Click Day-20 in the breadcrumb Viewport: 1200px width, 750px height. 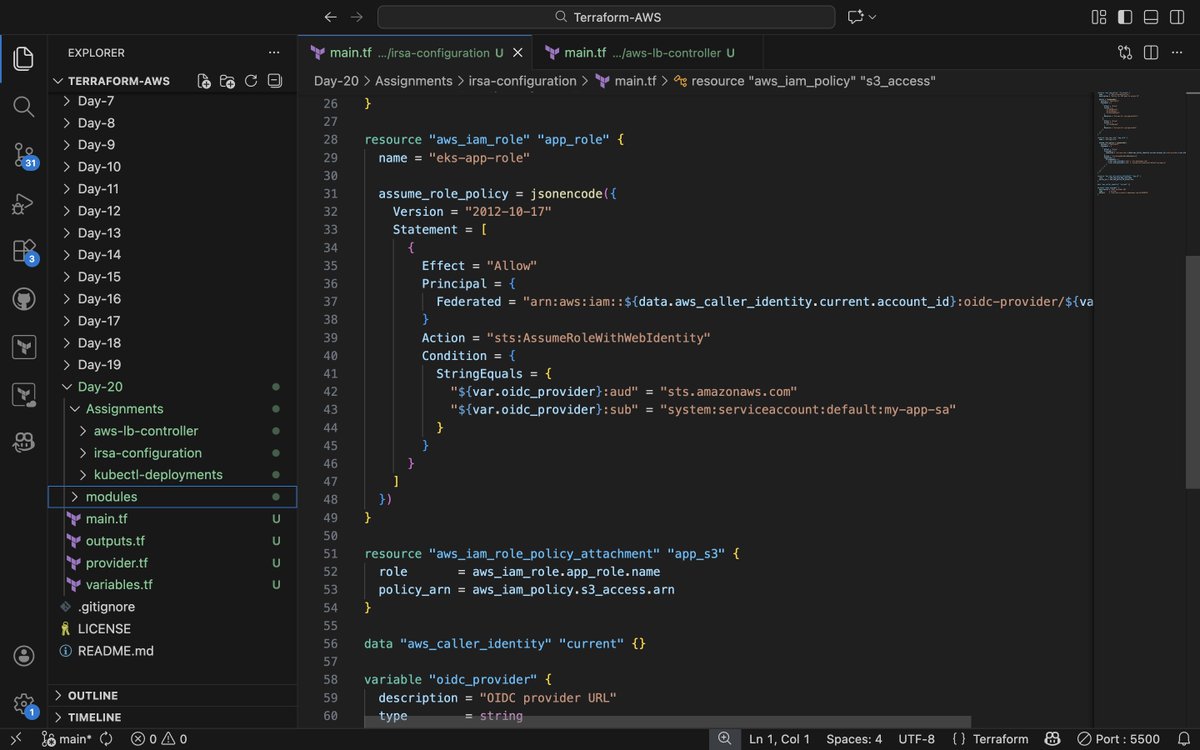coord(336,81)
